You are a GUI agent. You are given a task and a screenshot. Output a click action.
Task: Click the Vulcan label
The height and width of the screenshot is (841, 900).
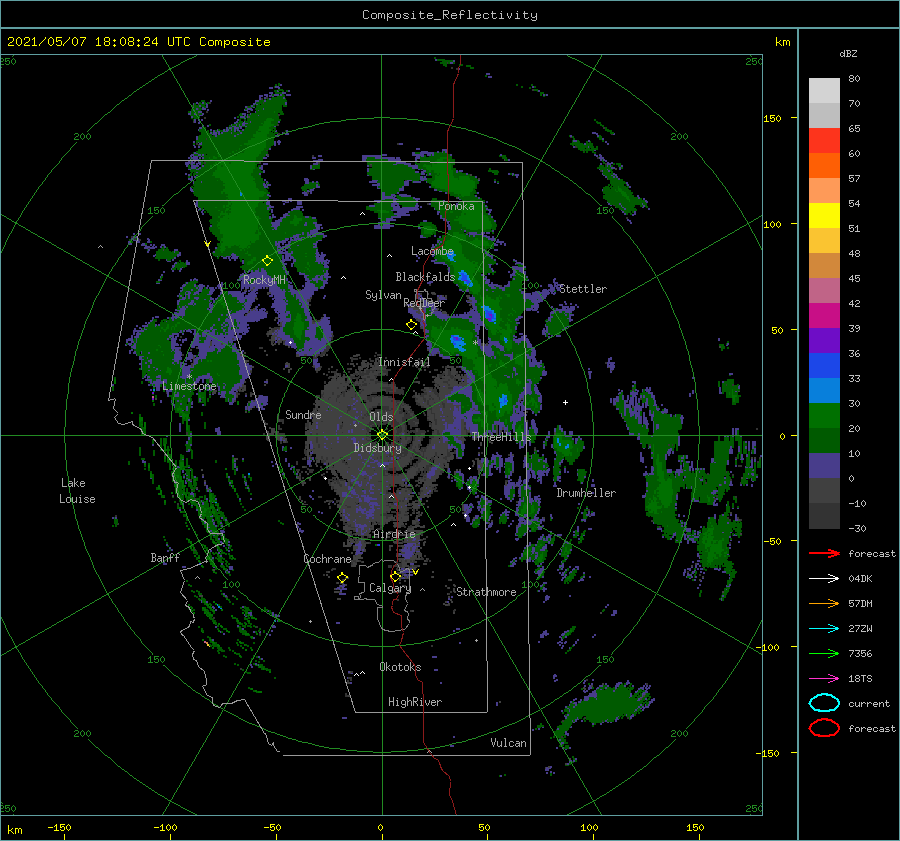[509, 743]
